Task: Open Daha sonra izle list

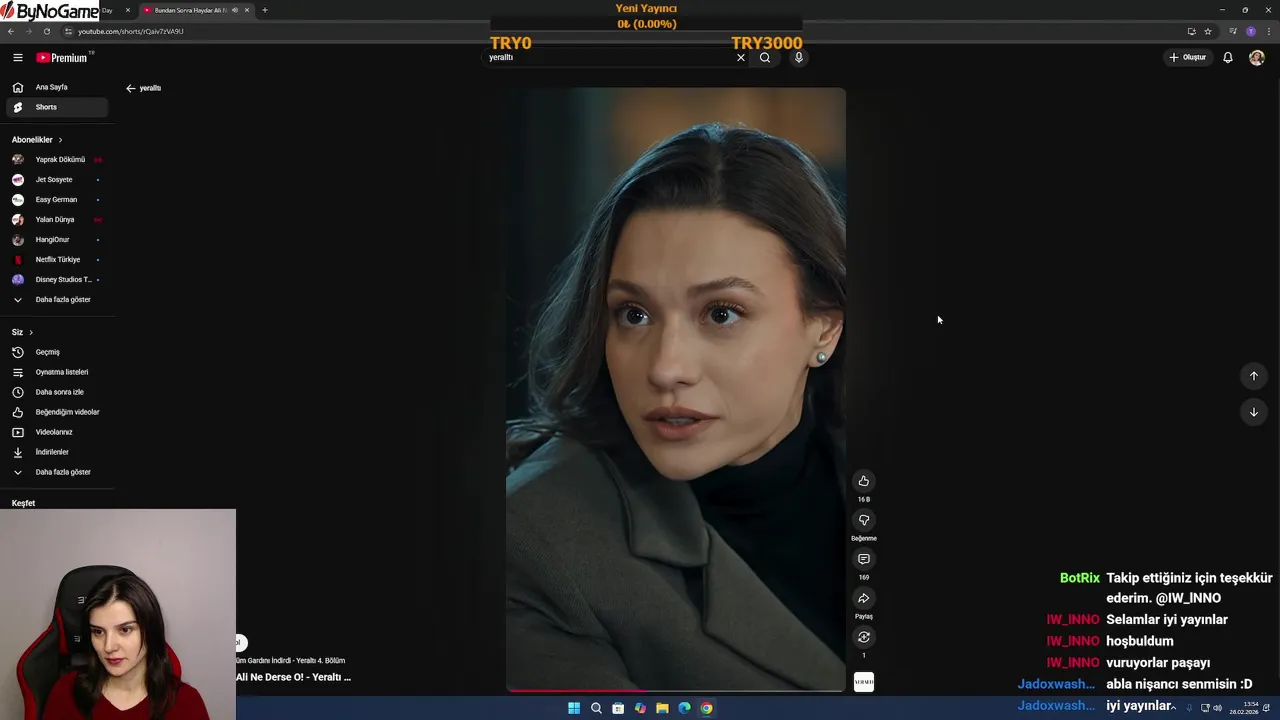Action: pyautogui.click(x=57, y=392)
